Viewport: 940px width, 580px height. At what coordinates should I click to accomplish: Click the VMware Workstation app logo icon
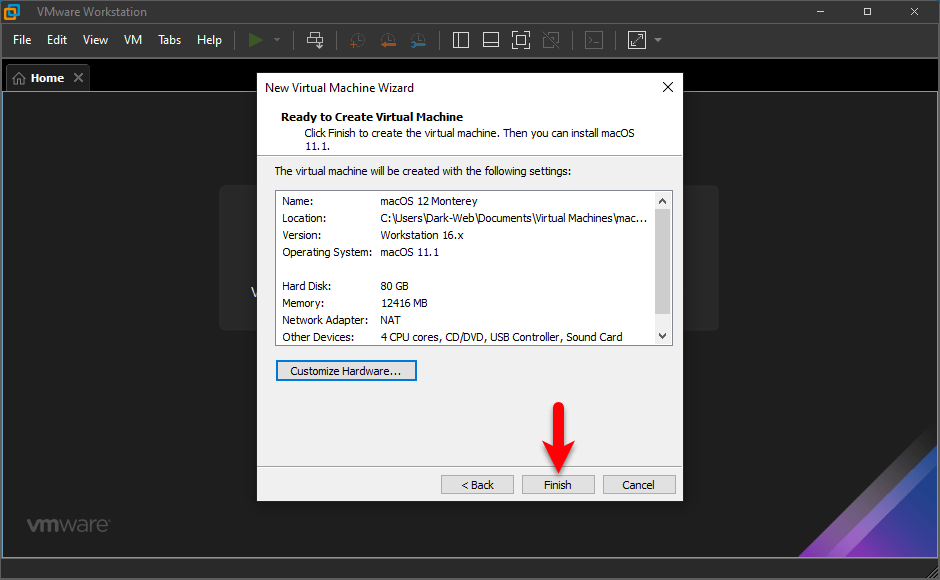coord(12,11)
